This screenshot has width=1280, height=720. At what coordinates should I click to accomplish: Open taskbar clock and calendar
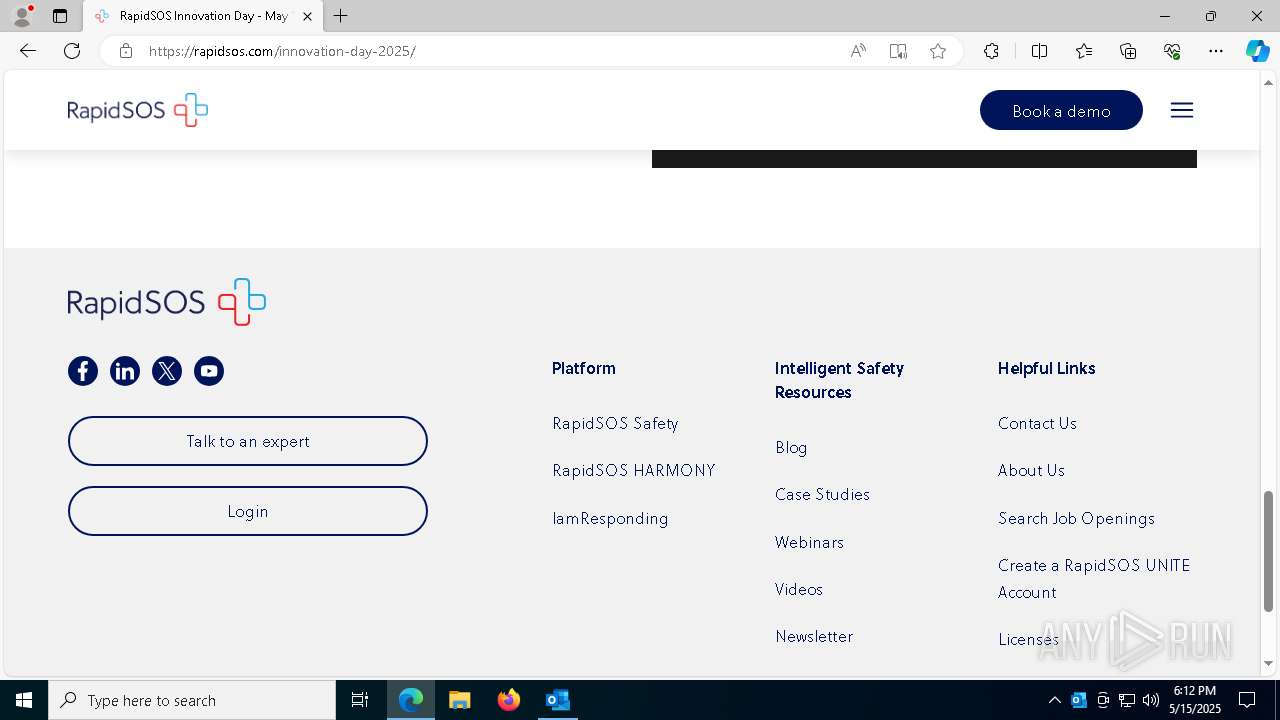coord(1195,700)
